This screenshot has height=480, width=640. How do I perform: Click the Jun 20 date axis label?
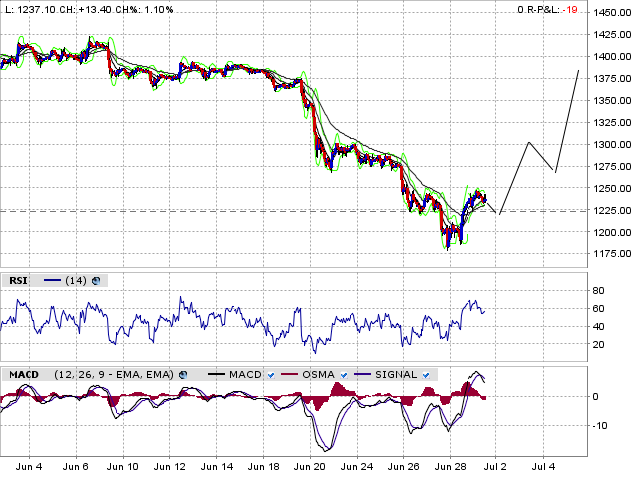pos(310,467)
